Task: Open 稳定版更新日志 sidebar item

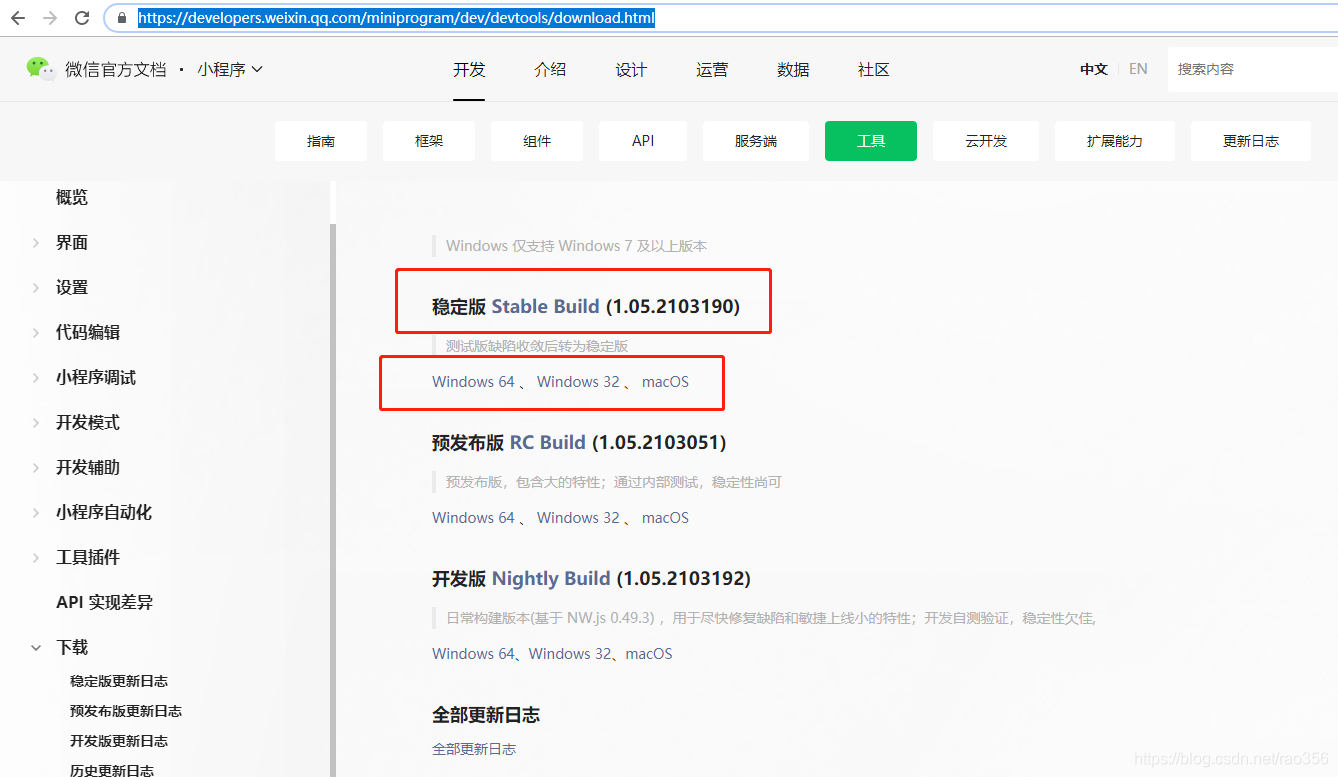Action: [119, 681]
